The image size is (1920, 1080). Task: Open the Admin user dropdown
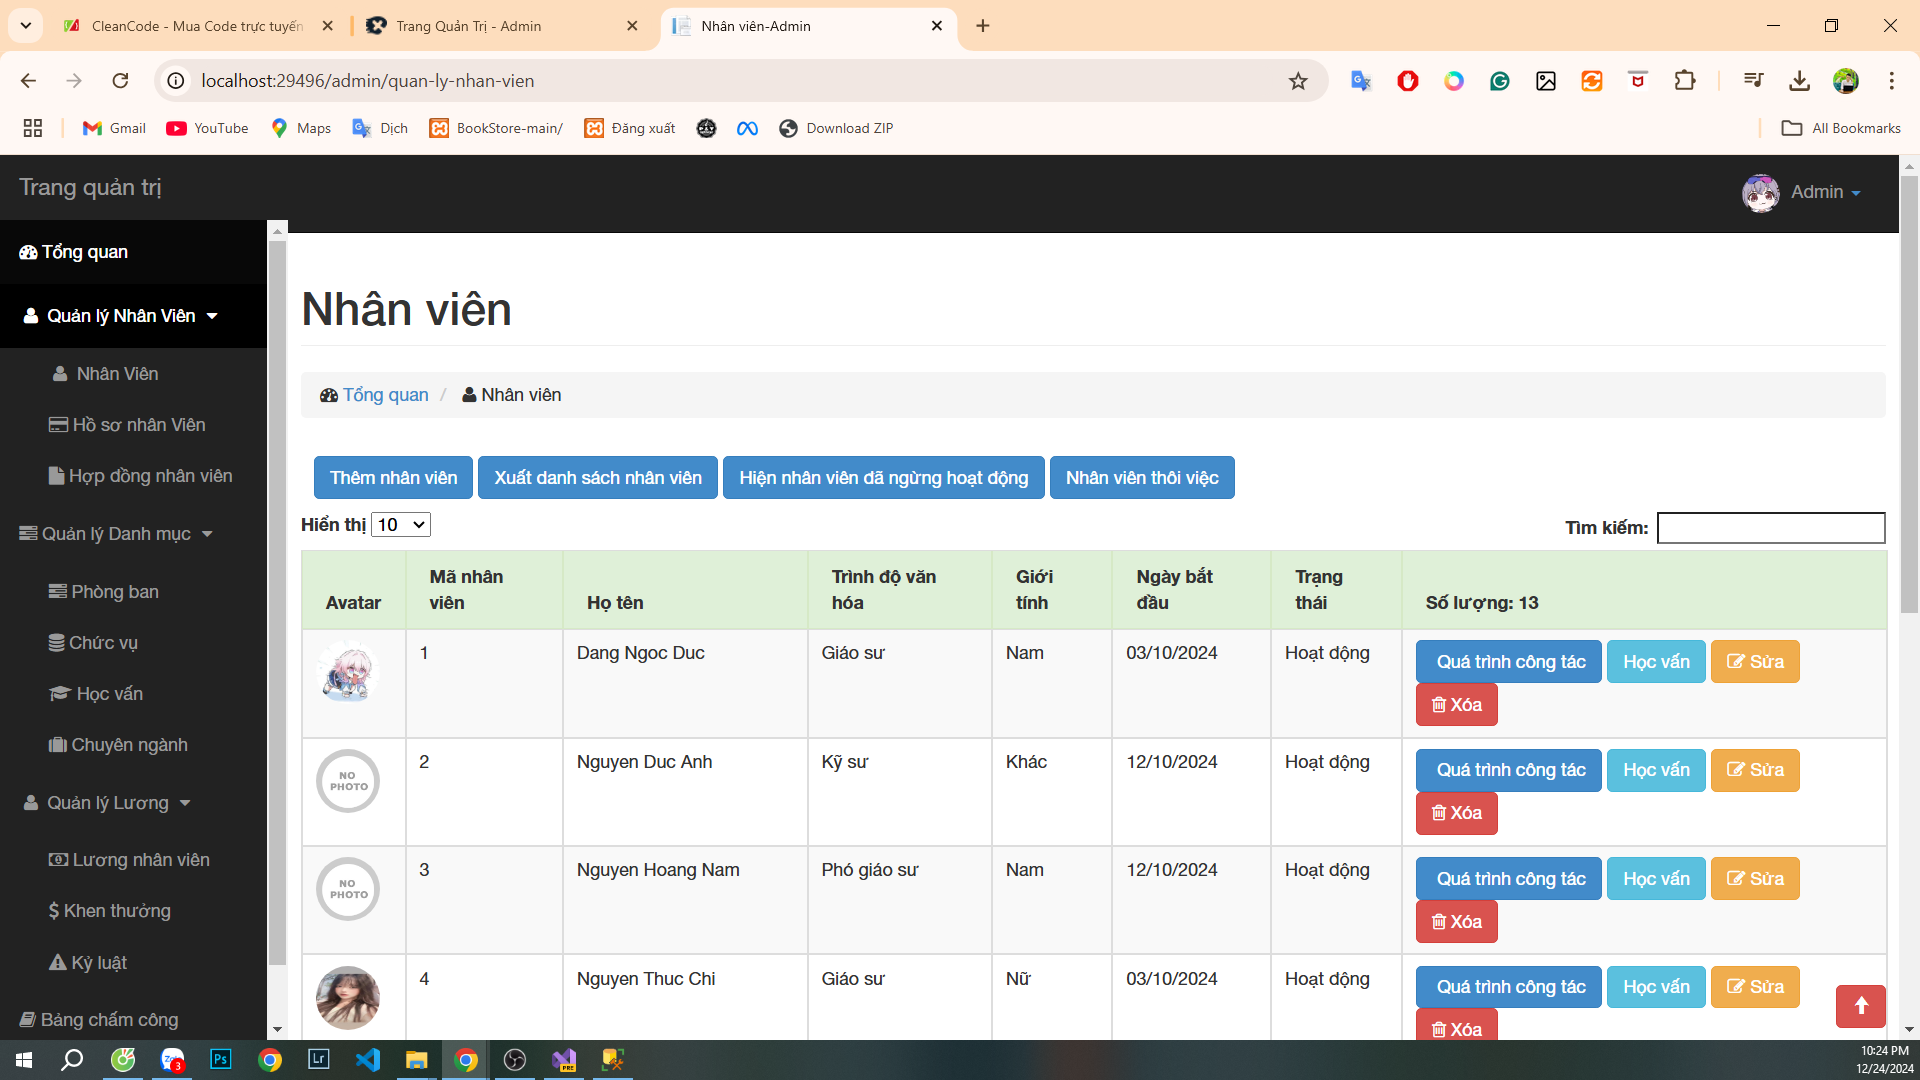click(x=1825, y=192)
